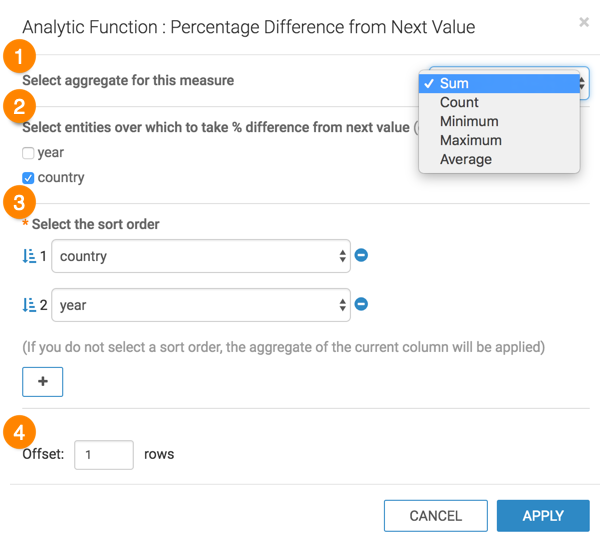
Task: Enable the year entity checkbox
Action: 29,153
